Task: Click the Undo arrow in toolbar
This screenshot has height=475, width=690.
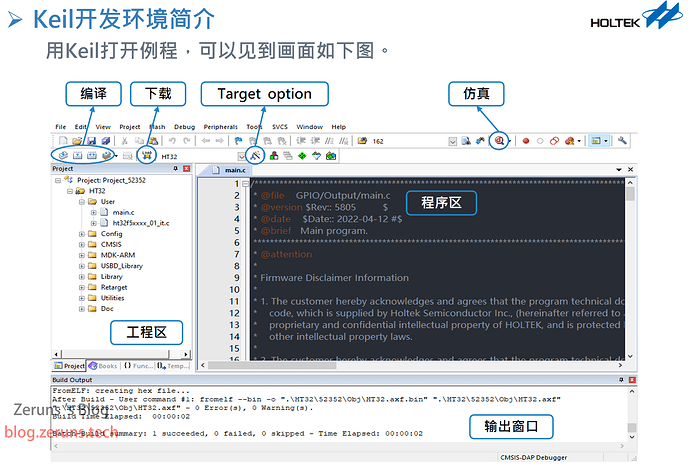Action: tap(170, 141)
